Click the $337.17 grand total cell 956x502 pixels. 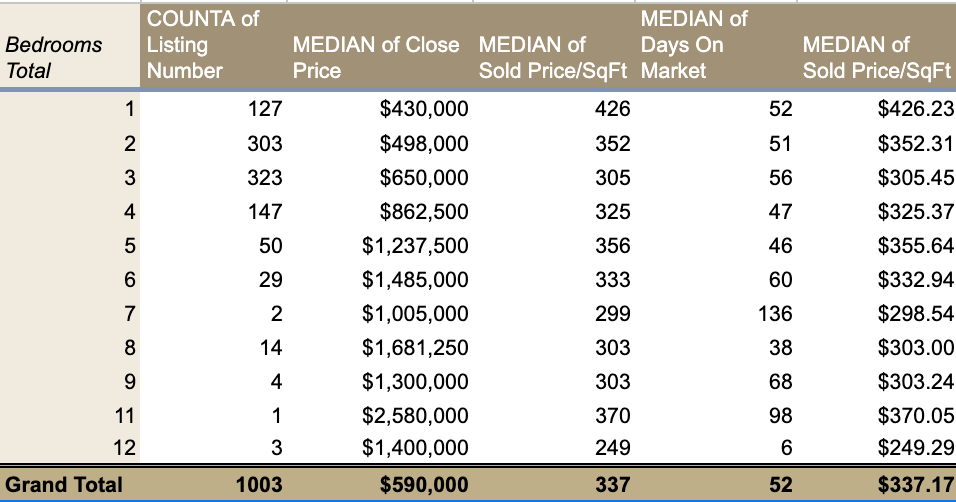click(x=915, y=485)
